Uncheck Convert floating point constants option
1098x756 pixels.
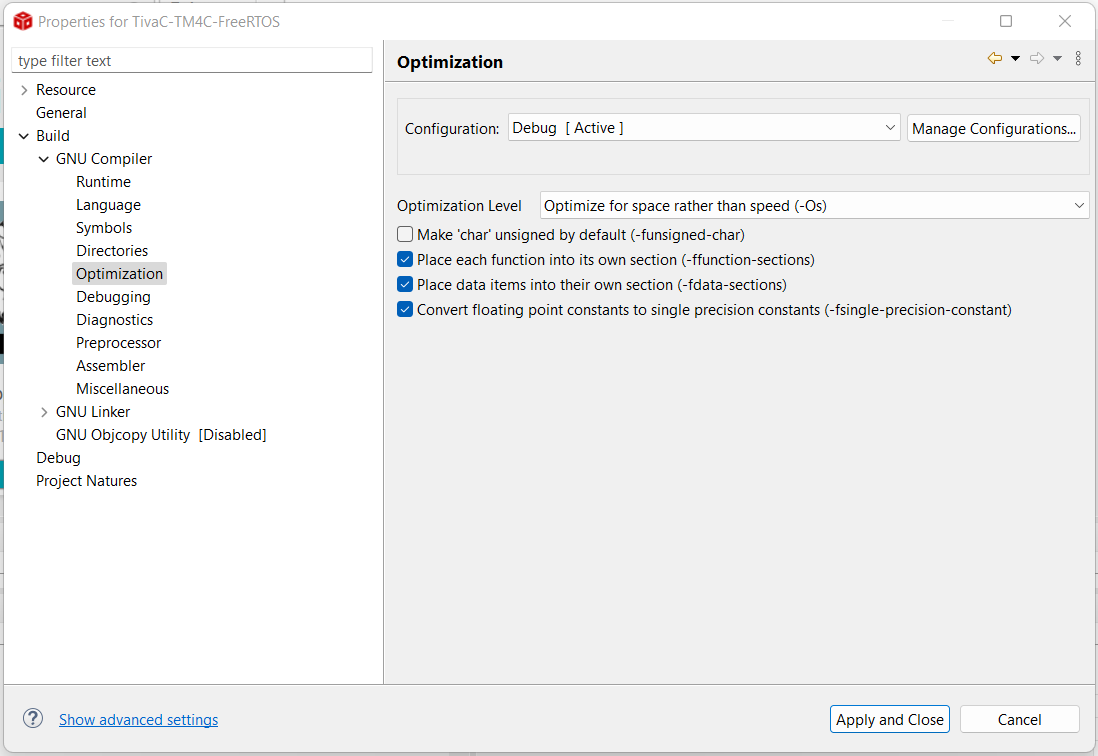405,309
